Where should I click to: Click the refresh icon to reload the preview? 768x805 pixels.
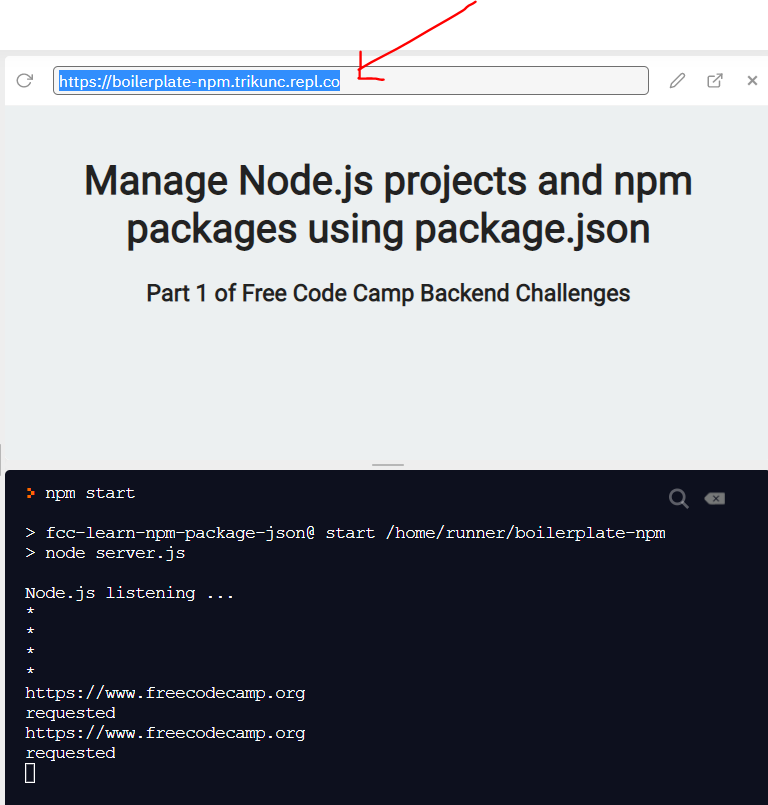(x=24, y=80)
